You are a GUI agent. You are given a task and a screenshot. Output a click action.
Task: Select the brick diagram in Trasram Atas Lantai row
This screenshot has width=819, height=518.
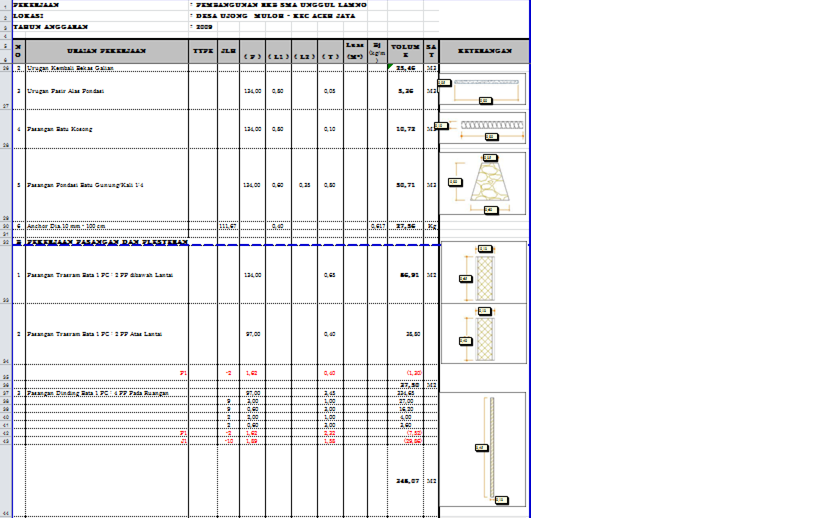pyautogui.click(x=484, y=334)
